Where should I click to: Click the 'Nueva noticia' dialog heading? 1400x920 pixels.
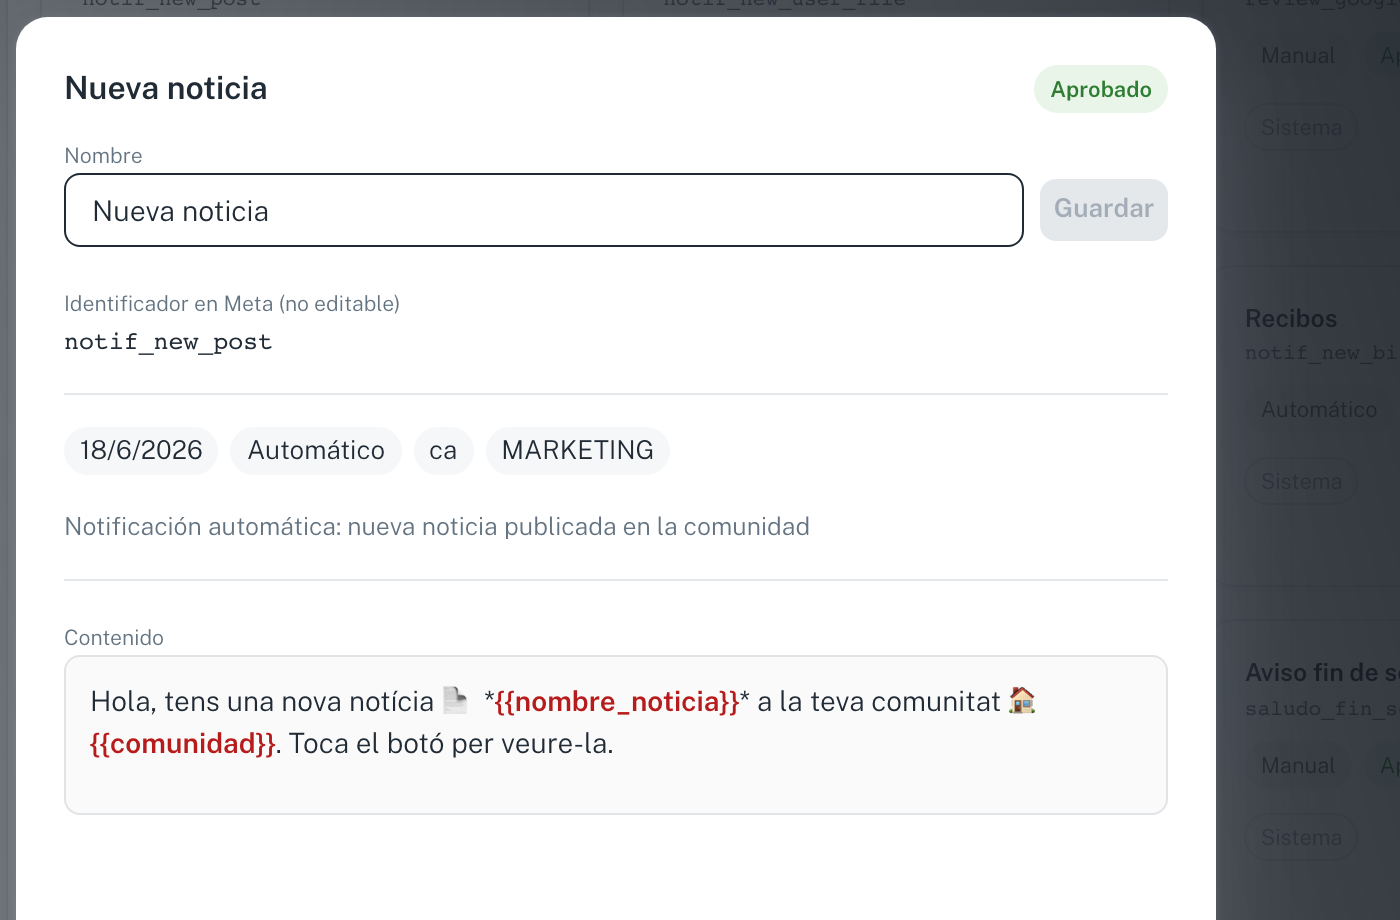coord(166,89)
